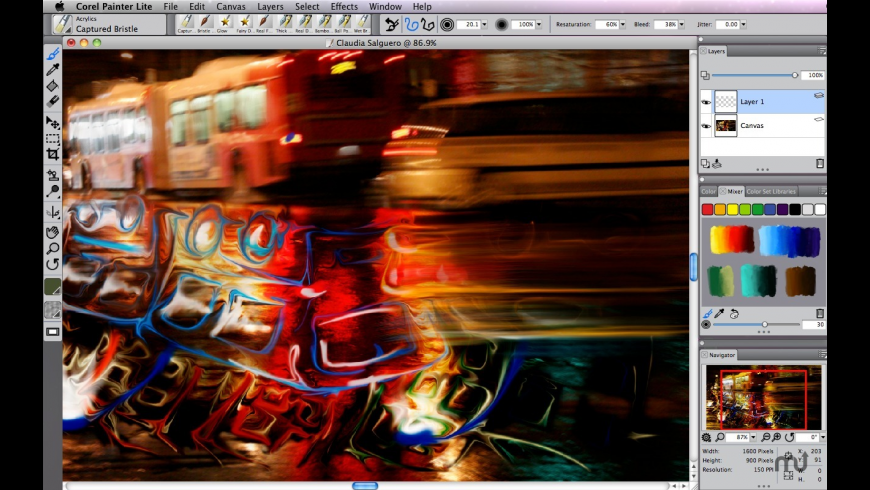Image resolution: width=870 pixels, height=490 pixels.
Task: Open the Effects menu
Action: point(344,6)
